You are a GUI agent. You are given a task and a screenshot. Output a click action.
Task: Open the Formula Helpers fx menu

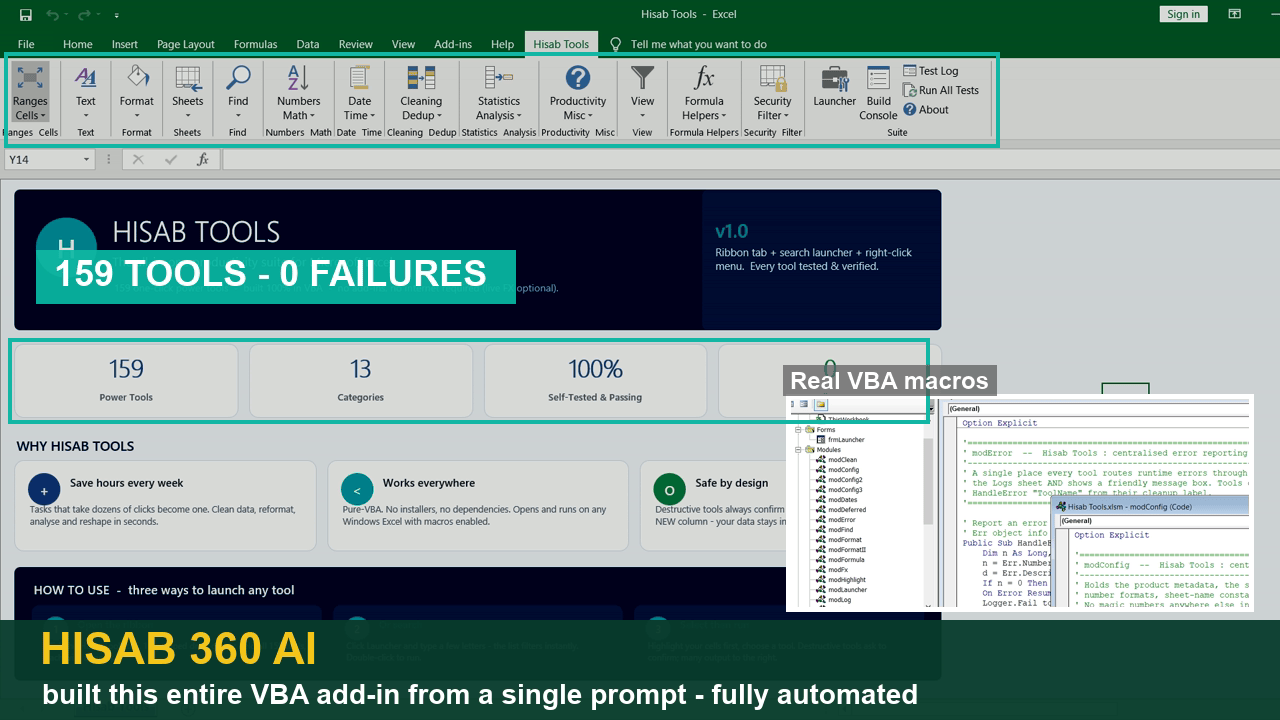tap(704, 93)
